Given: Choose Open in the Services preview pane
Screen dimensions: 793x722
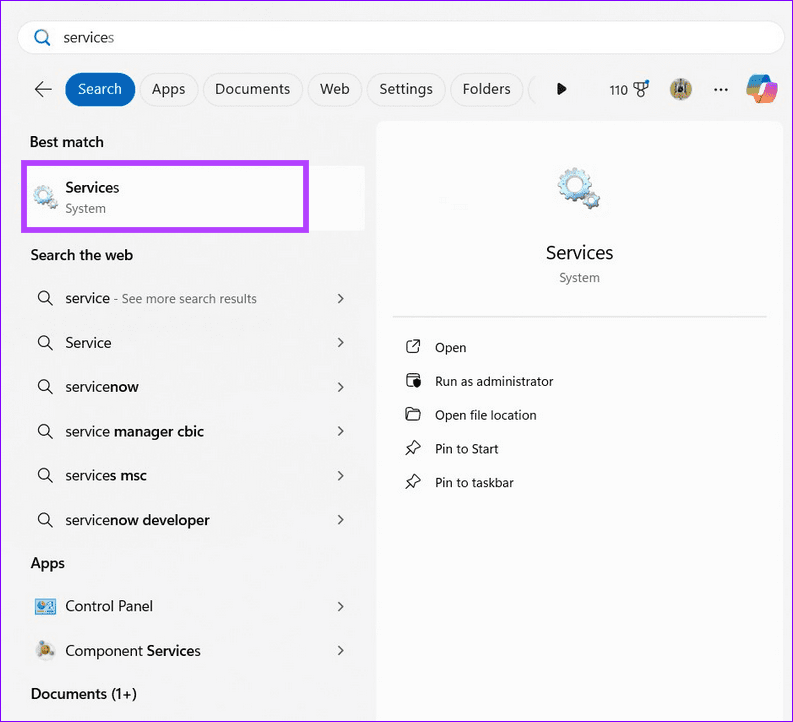Looking at the screenshot, I should pyautogui.click(x=451, y=348).
